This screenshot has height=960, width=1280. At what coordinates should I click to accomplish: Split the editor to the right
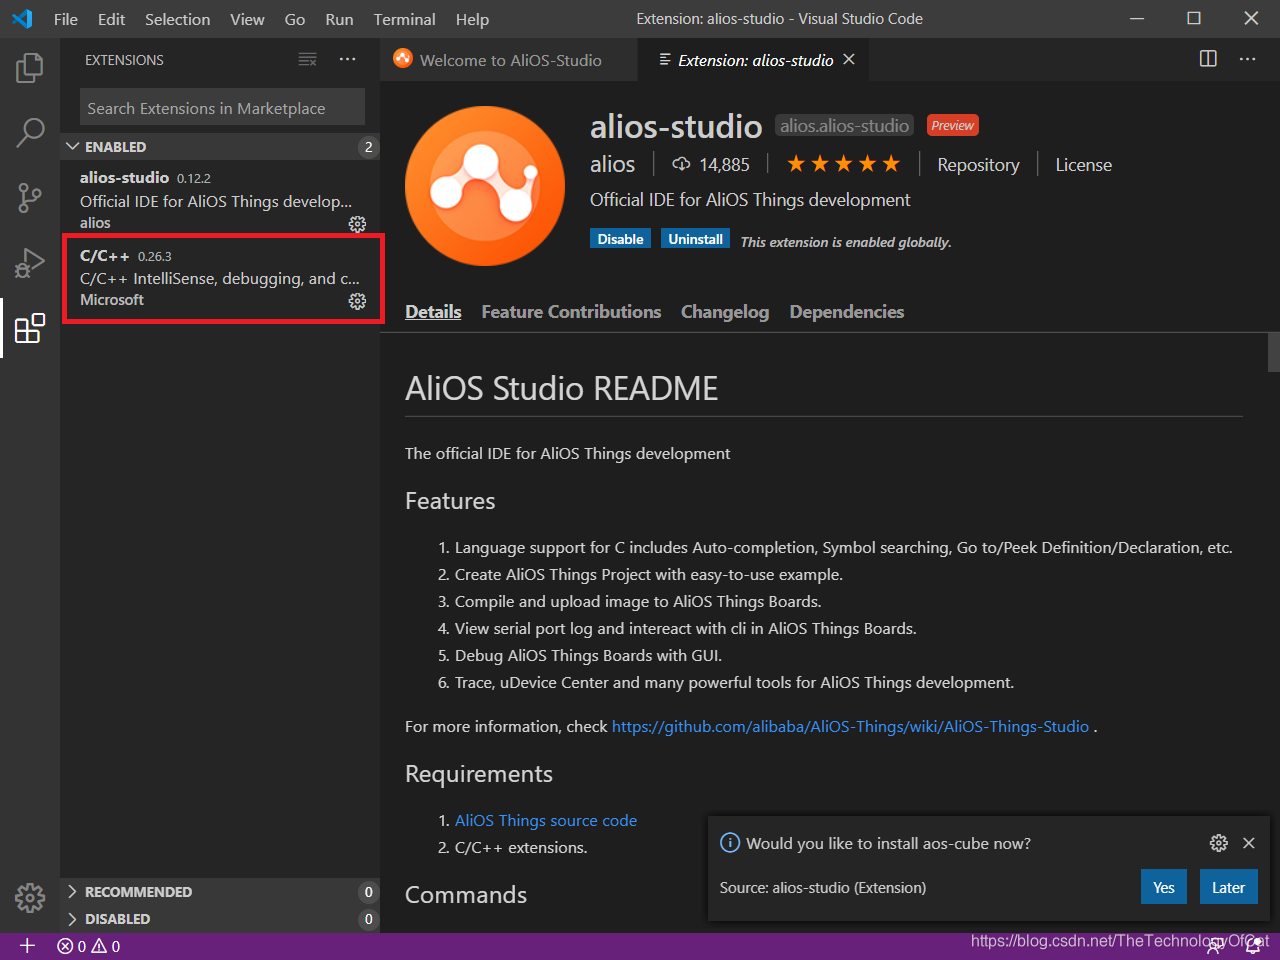coord(1208,59)
